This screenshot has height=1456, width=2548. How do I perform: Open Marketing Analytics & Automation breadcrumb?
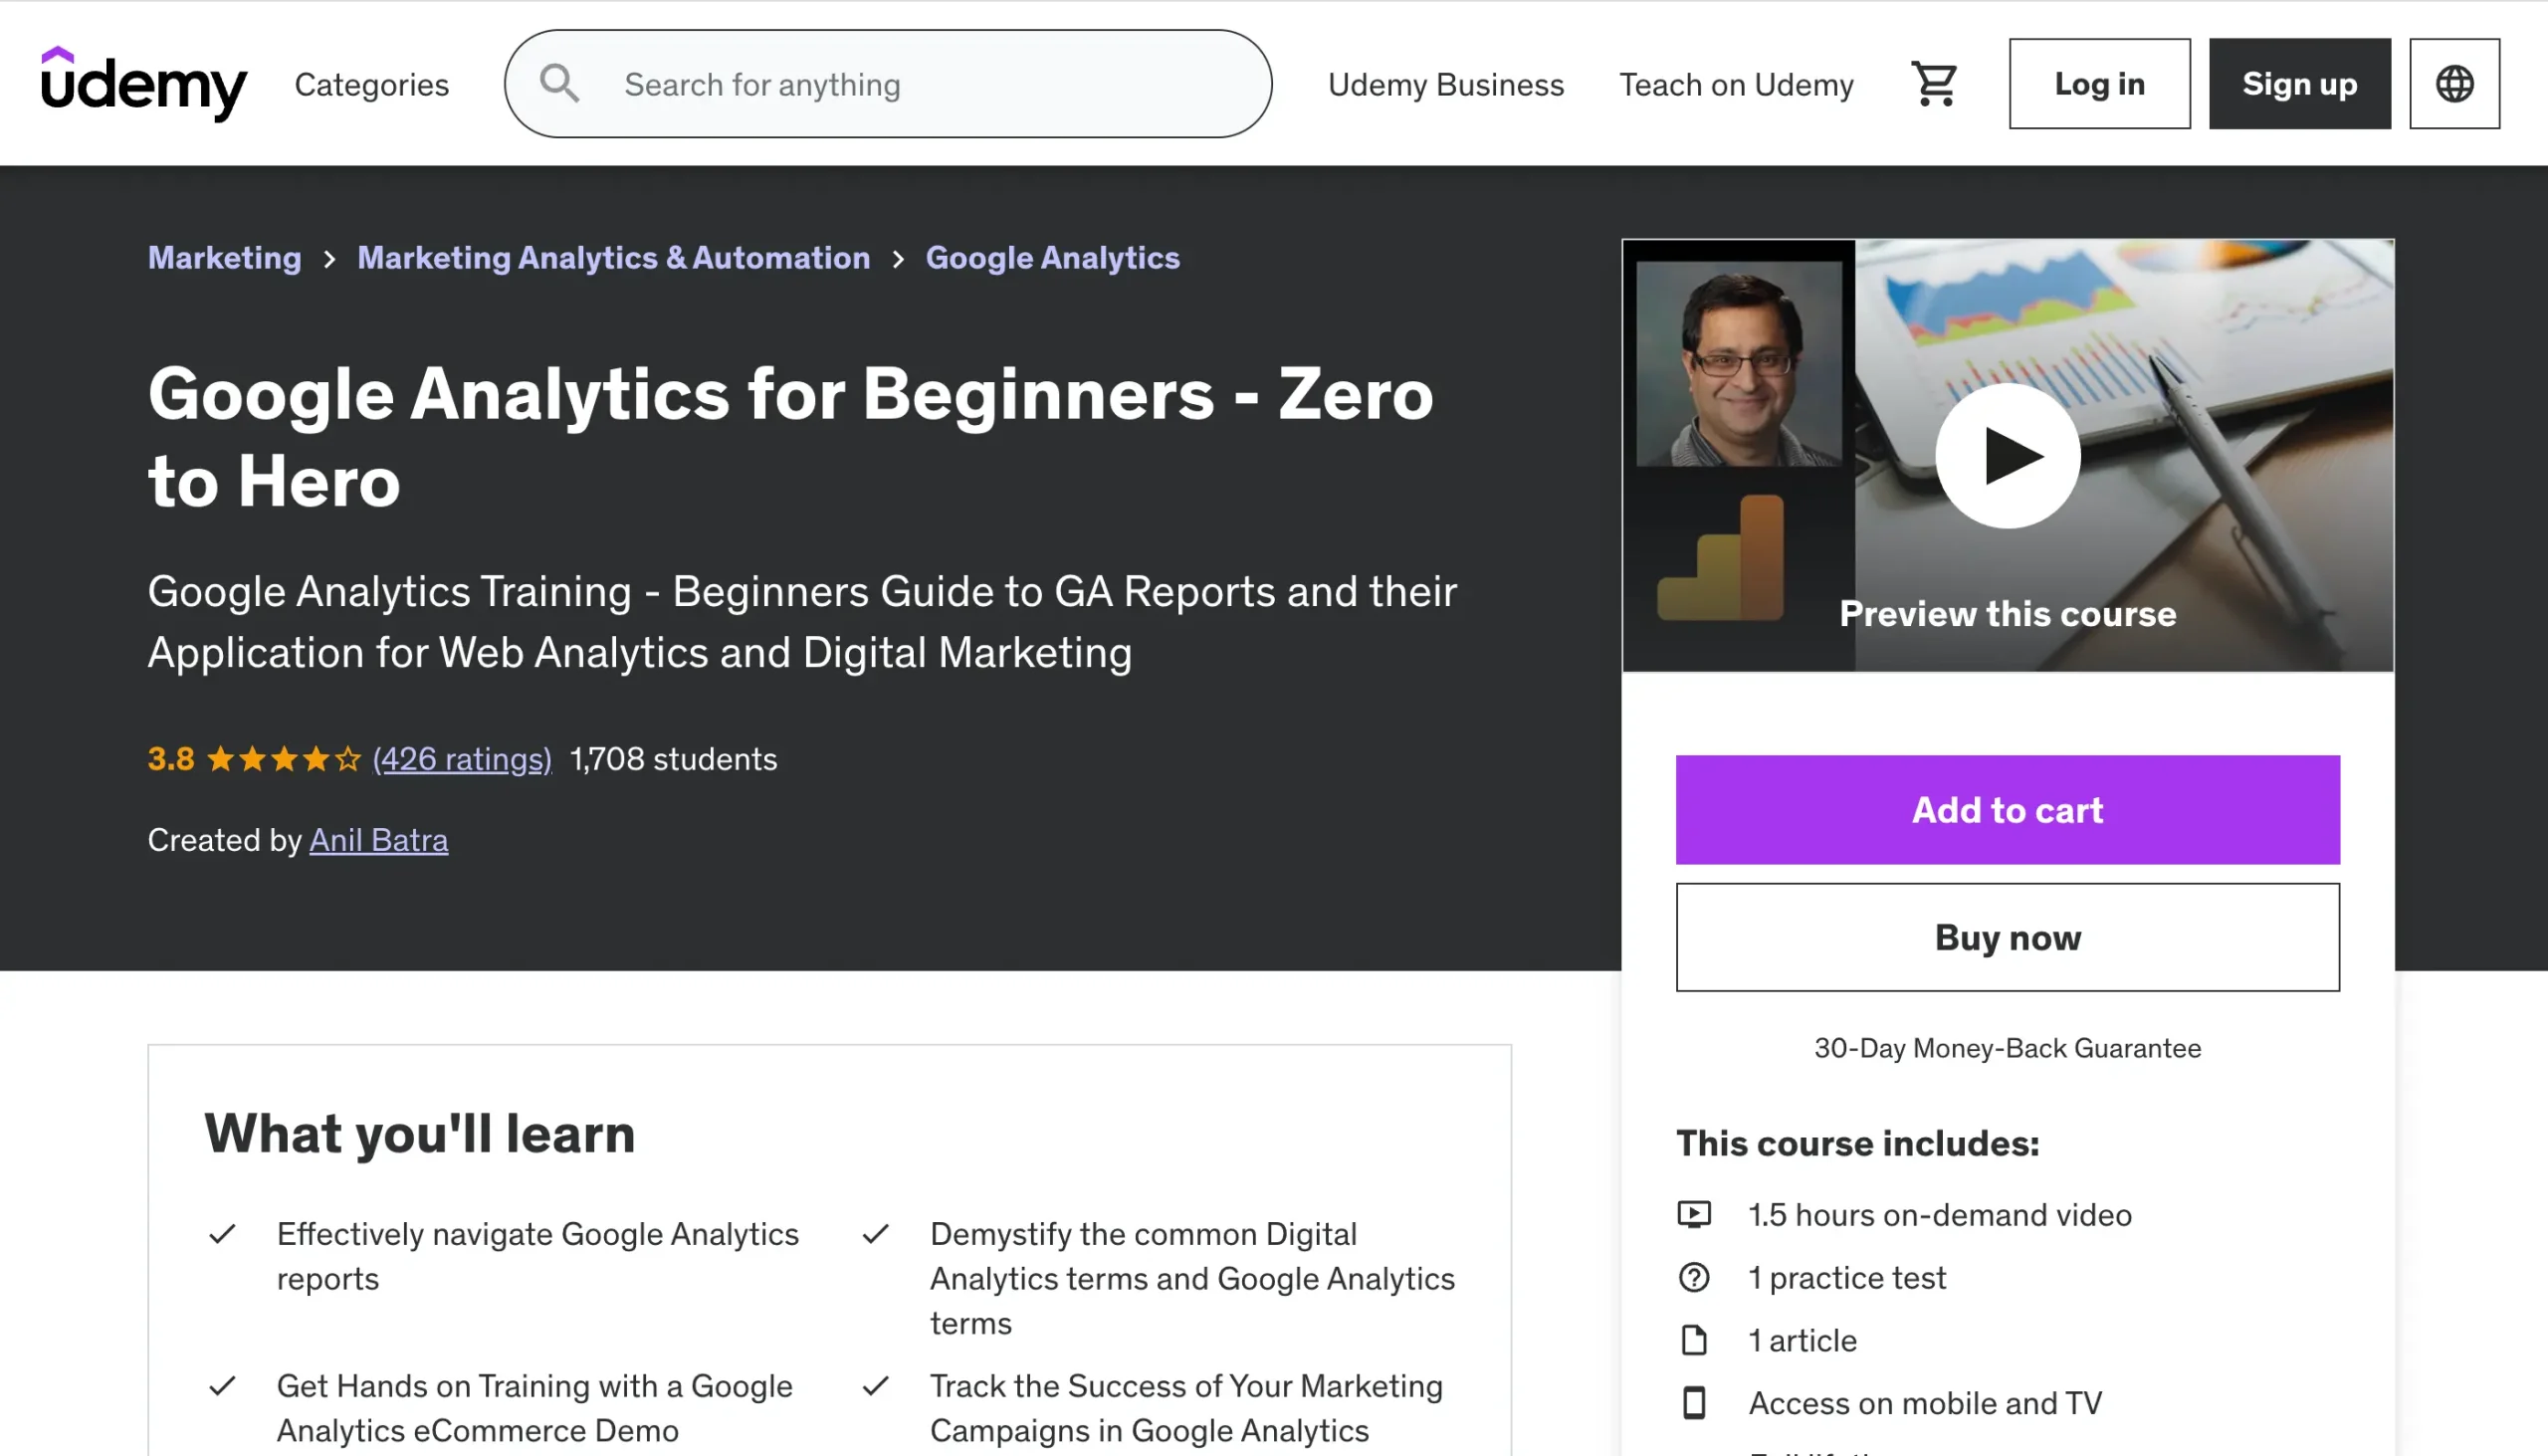pyautogui.click(x=613, y=258)
